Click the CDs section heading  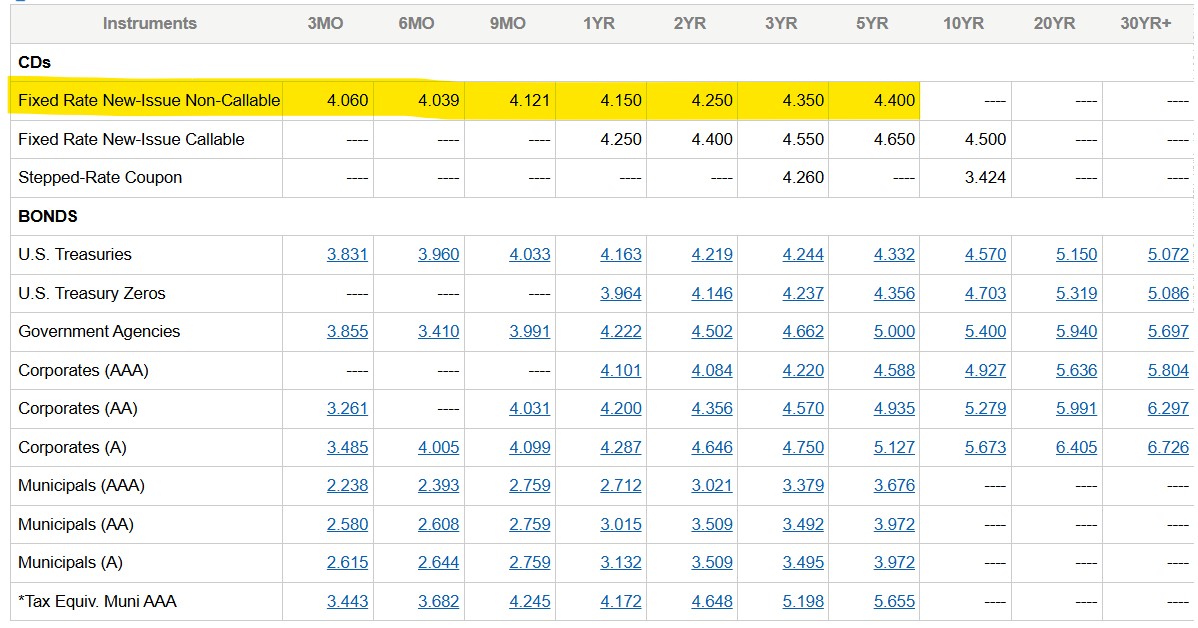point(34,63)
